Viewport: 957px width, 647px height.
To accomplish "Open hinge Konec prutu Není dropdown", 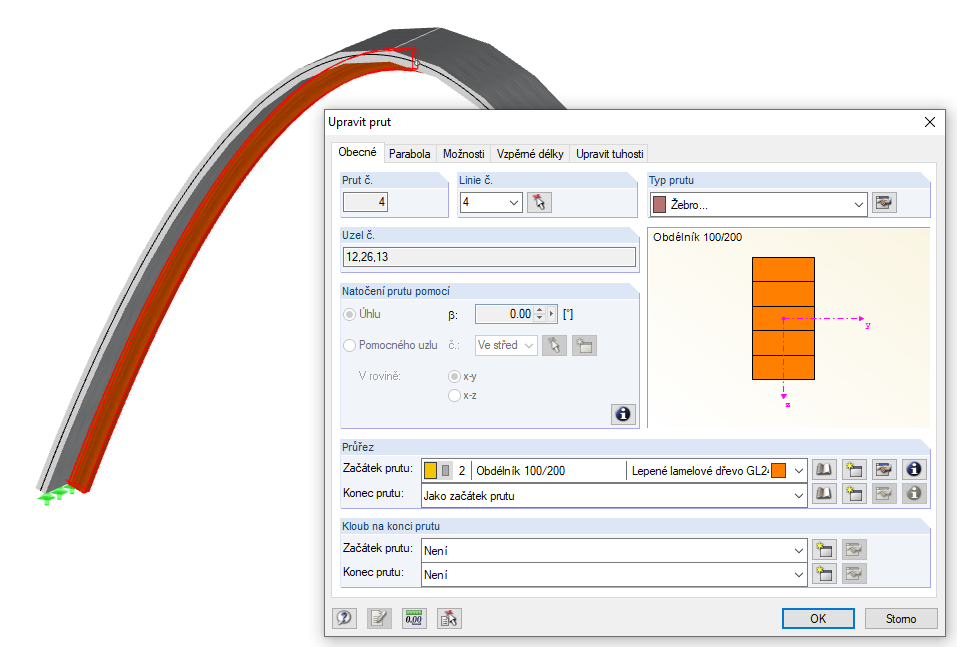I will (x=798, y=574).
